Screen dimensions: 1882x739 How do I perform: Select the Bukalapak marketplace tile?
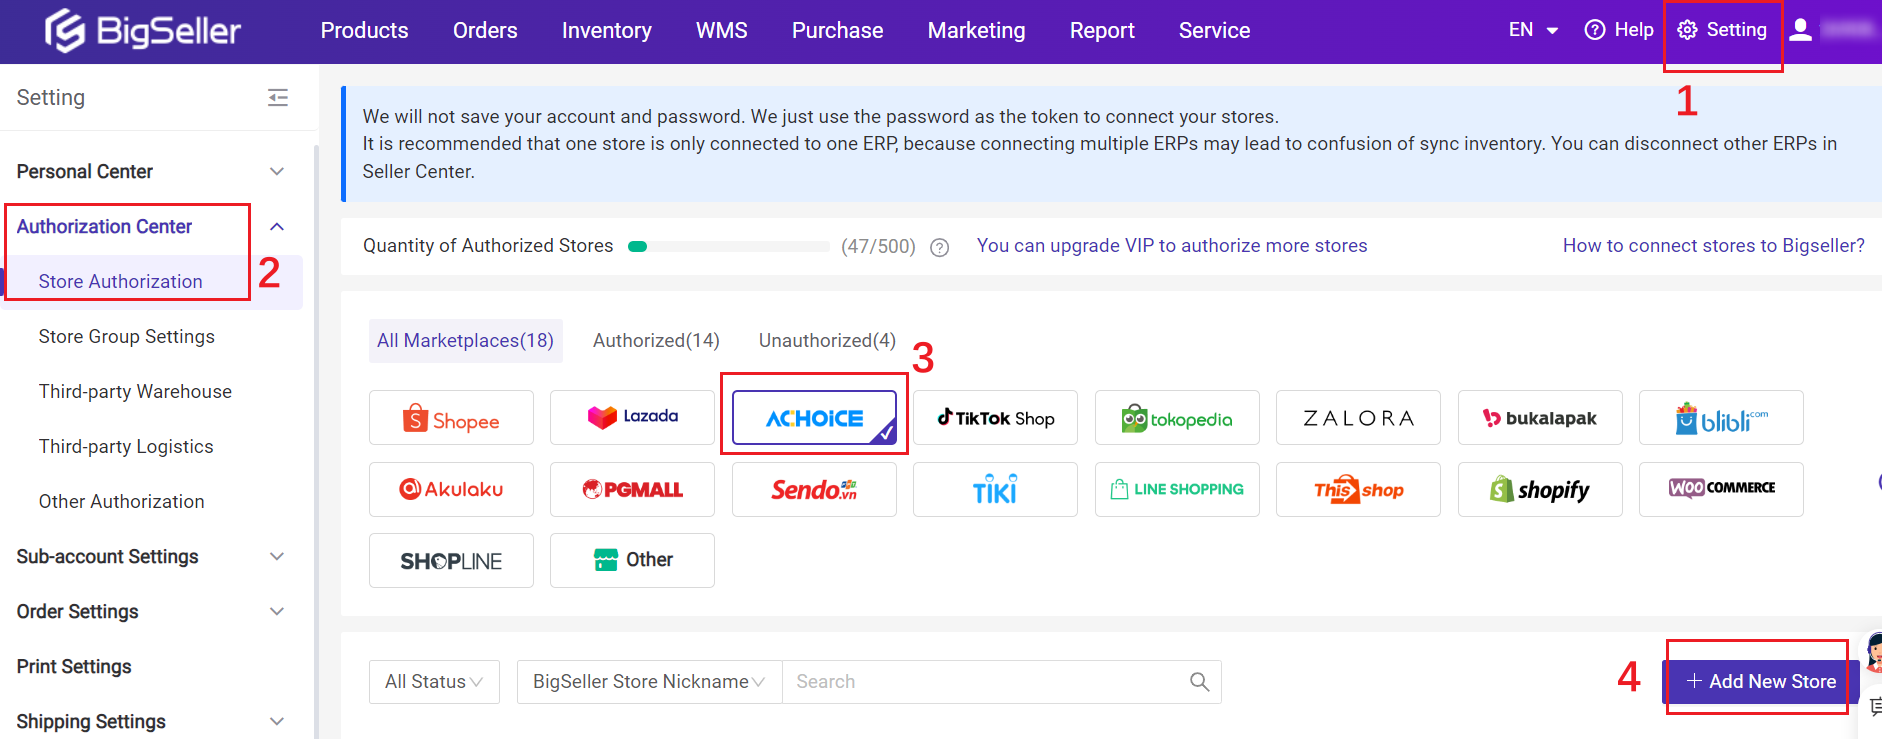point(1540,418)
